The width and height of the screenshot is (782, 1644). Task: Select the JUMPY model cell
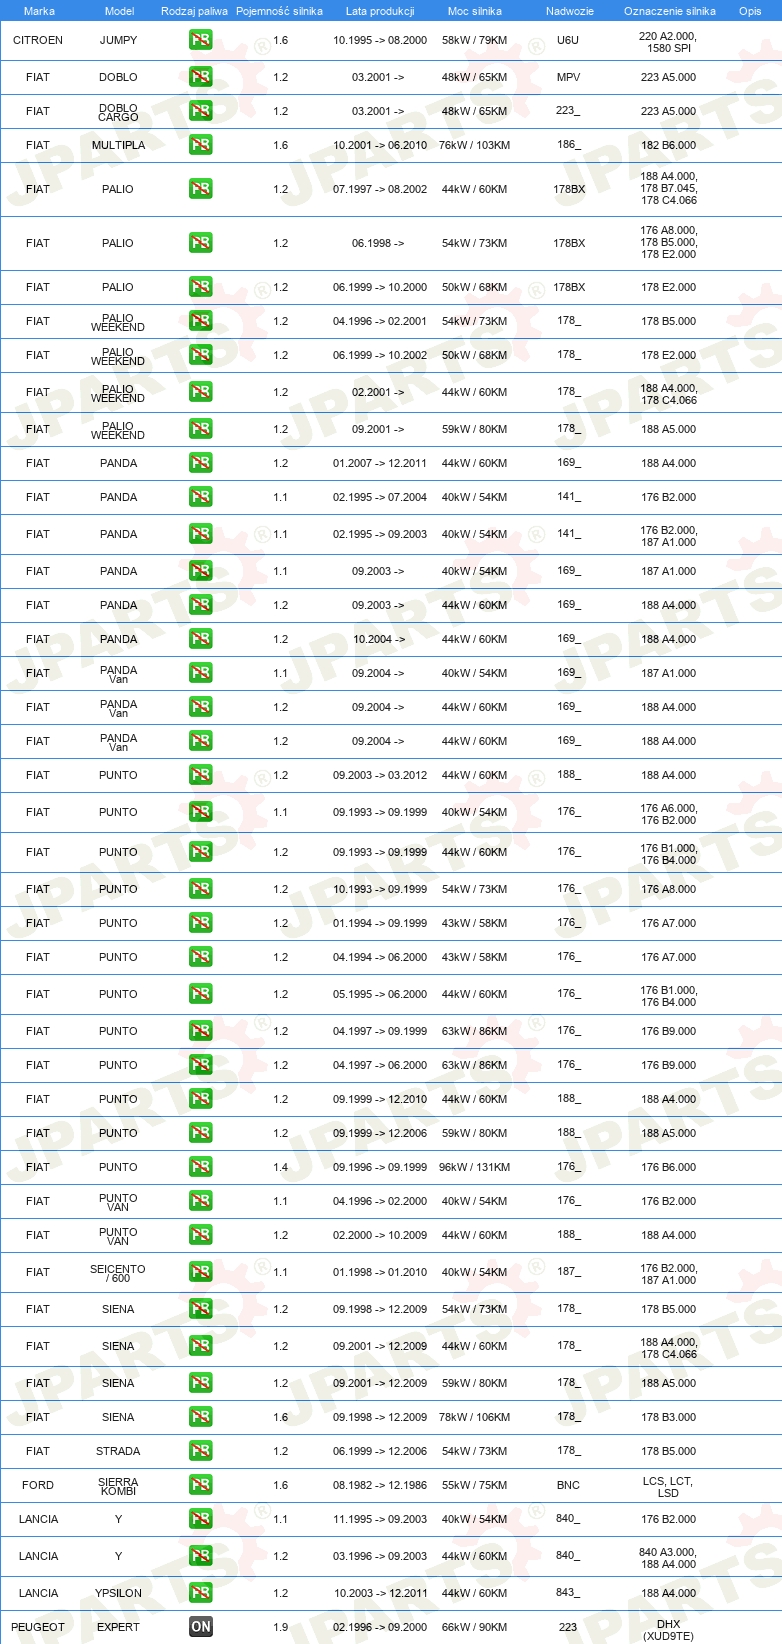coord(119,41)
